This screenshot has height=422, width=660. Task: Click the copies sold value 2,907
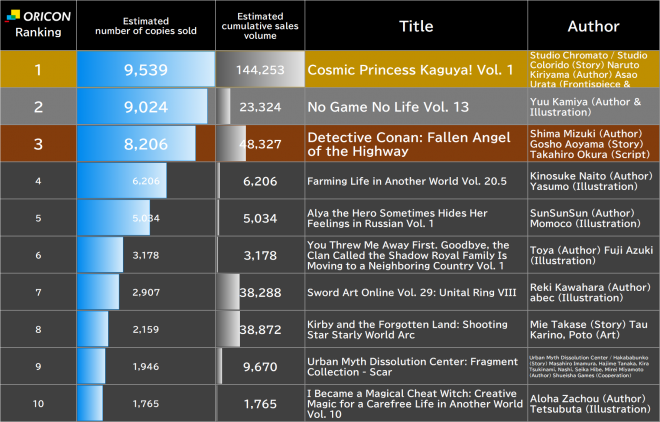[x=146, y=292]
